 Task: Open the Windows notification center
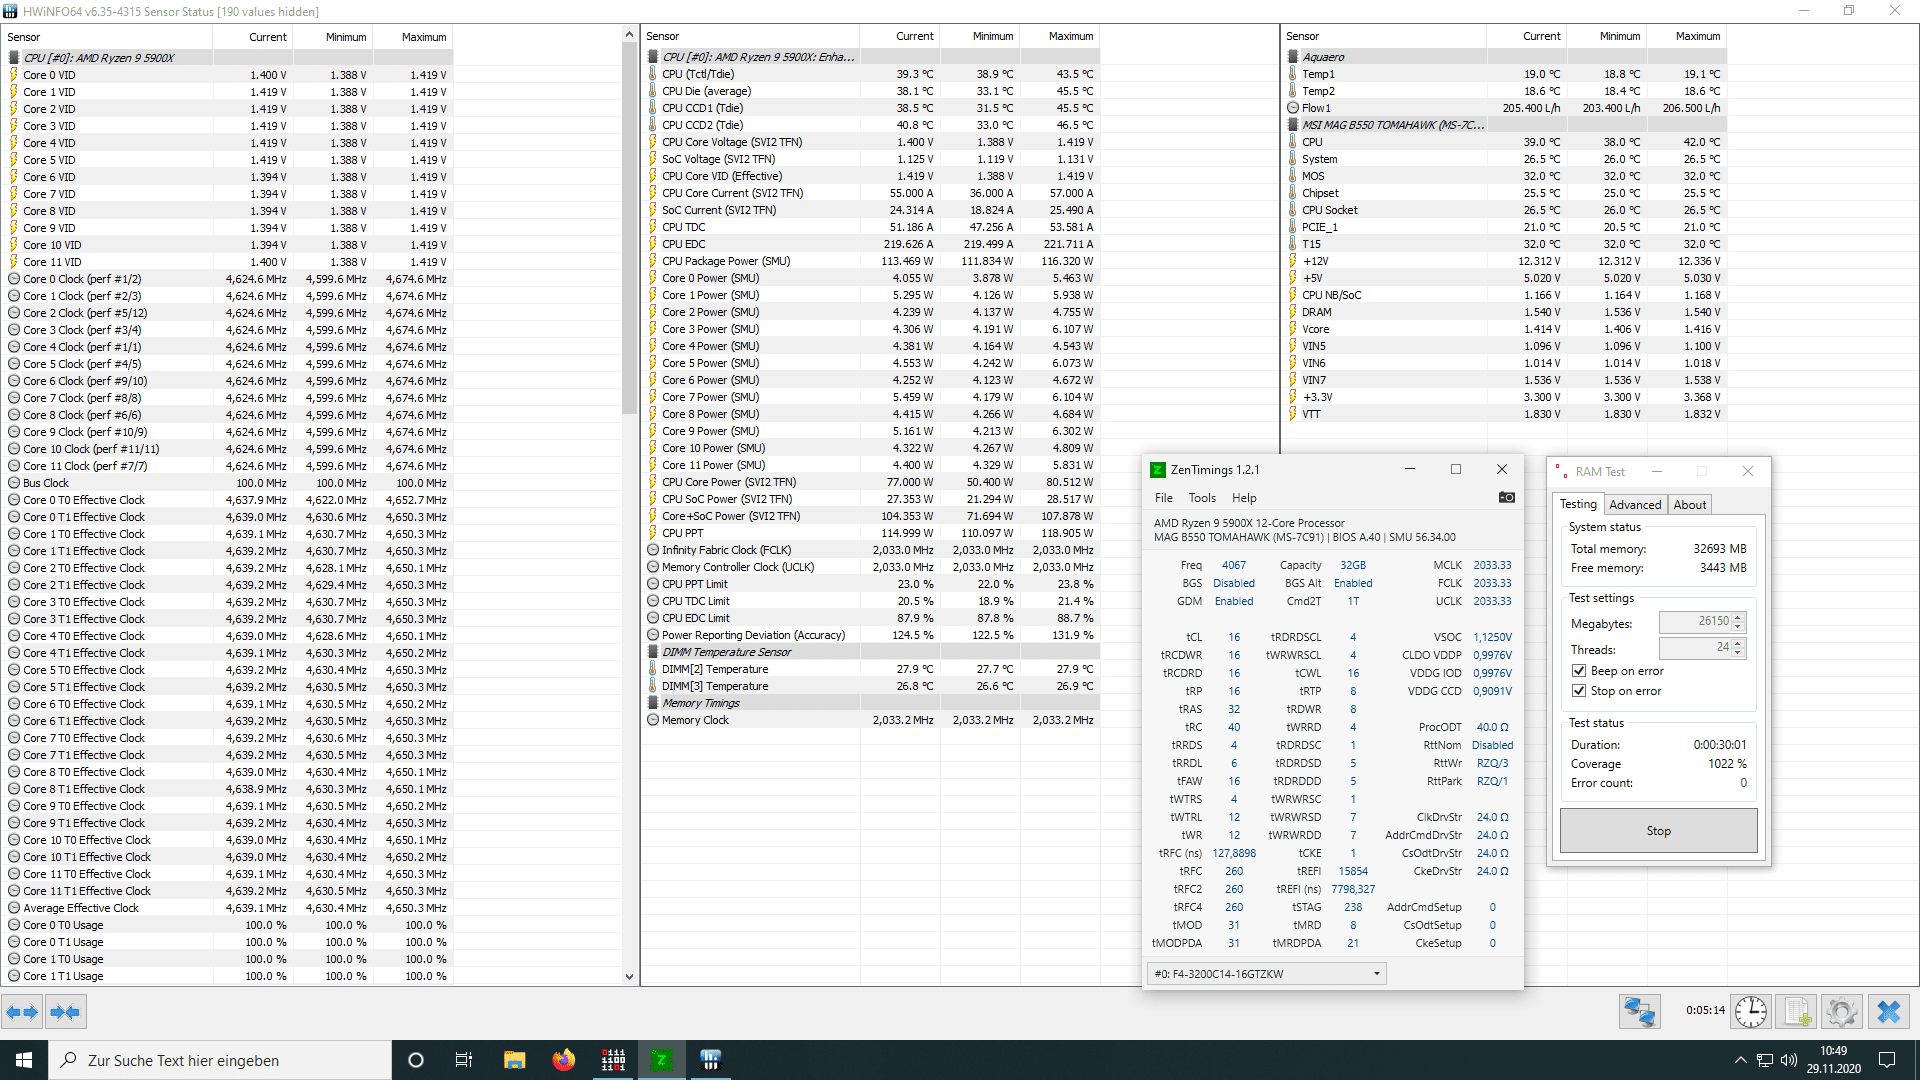(x=1887, y=1060)
